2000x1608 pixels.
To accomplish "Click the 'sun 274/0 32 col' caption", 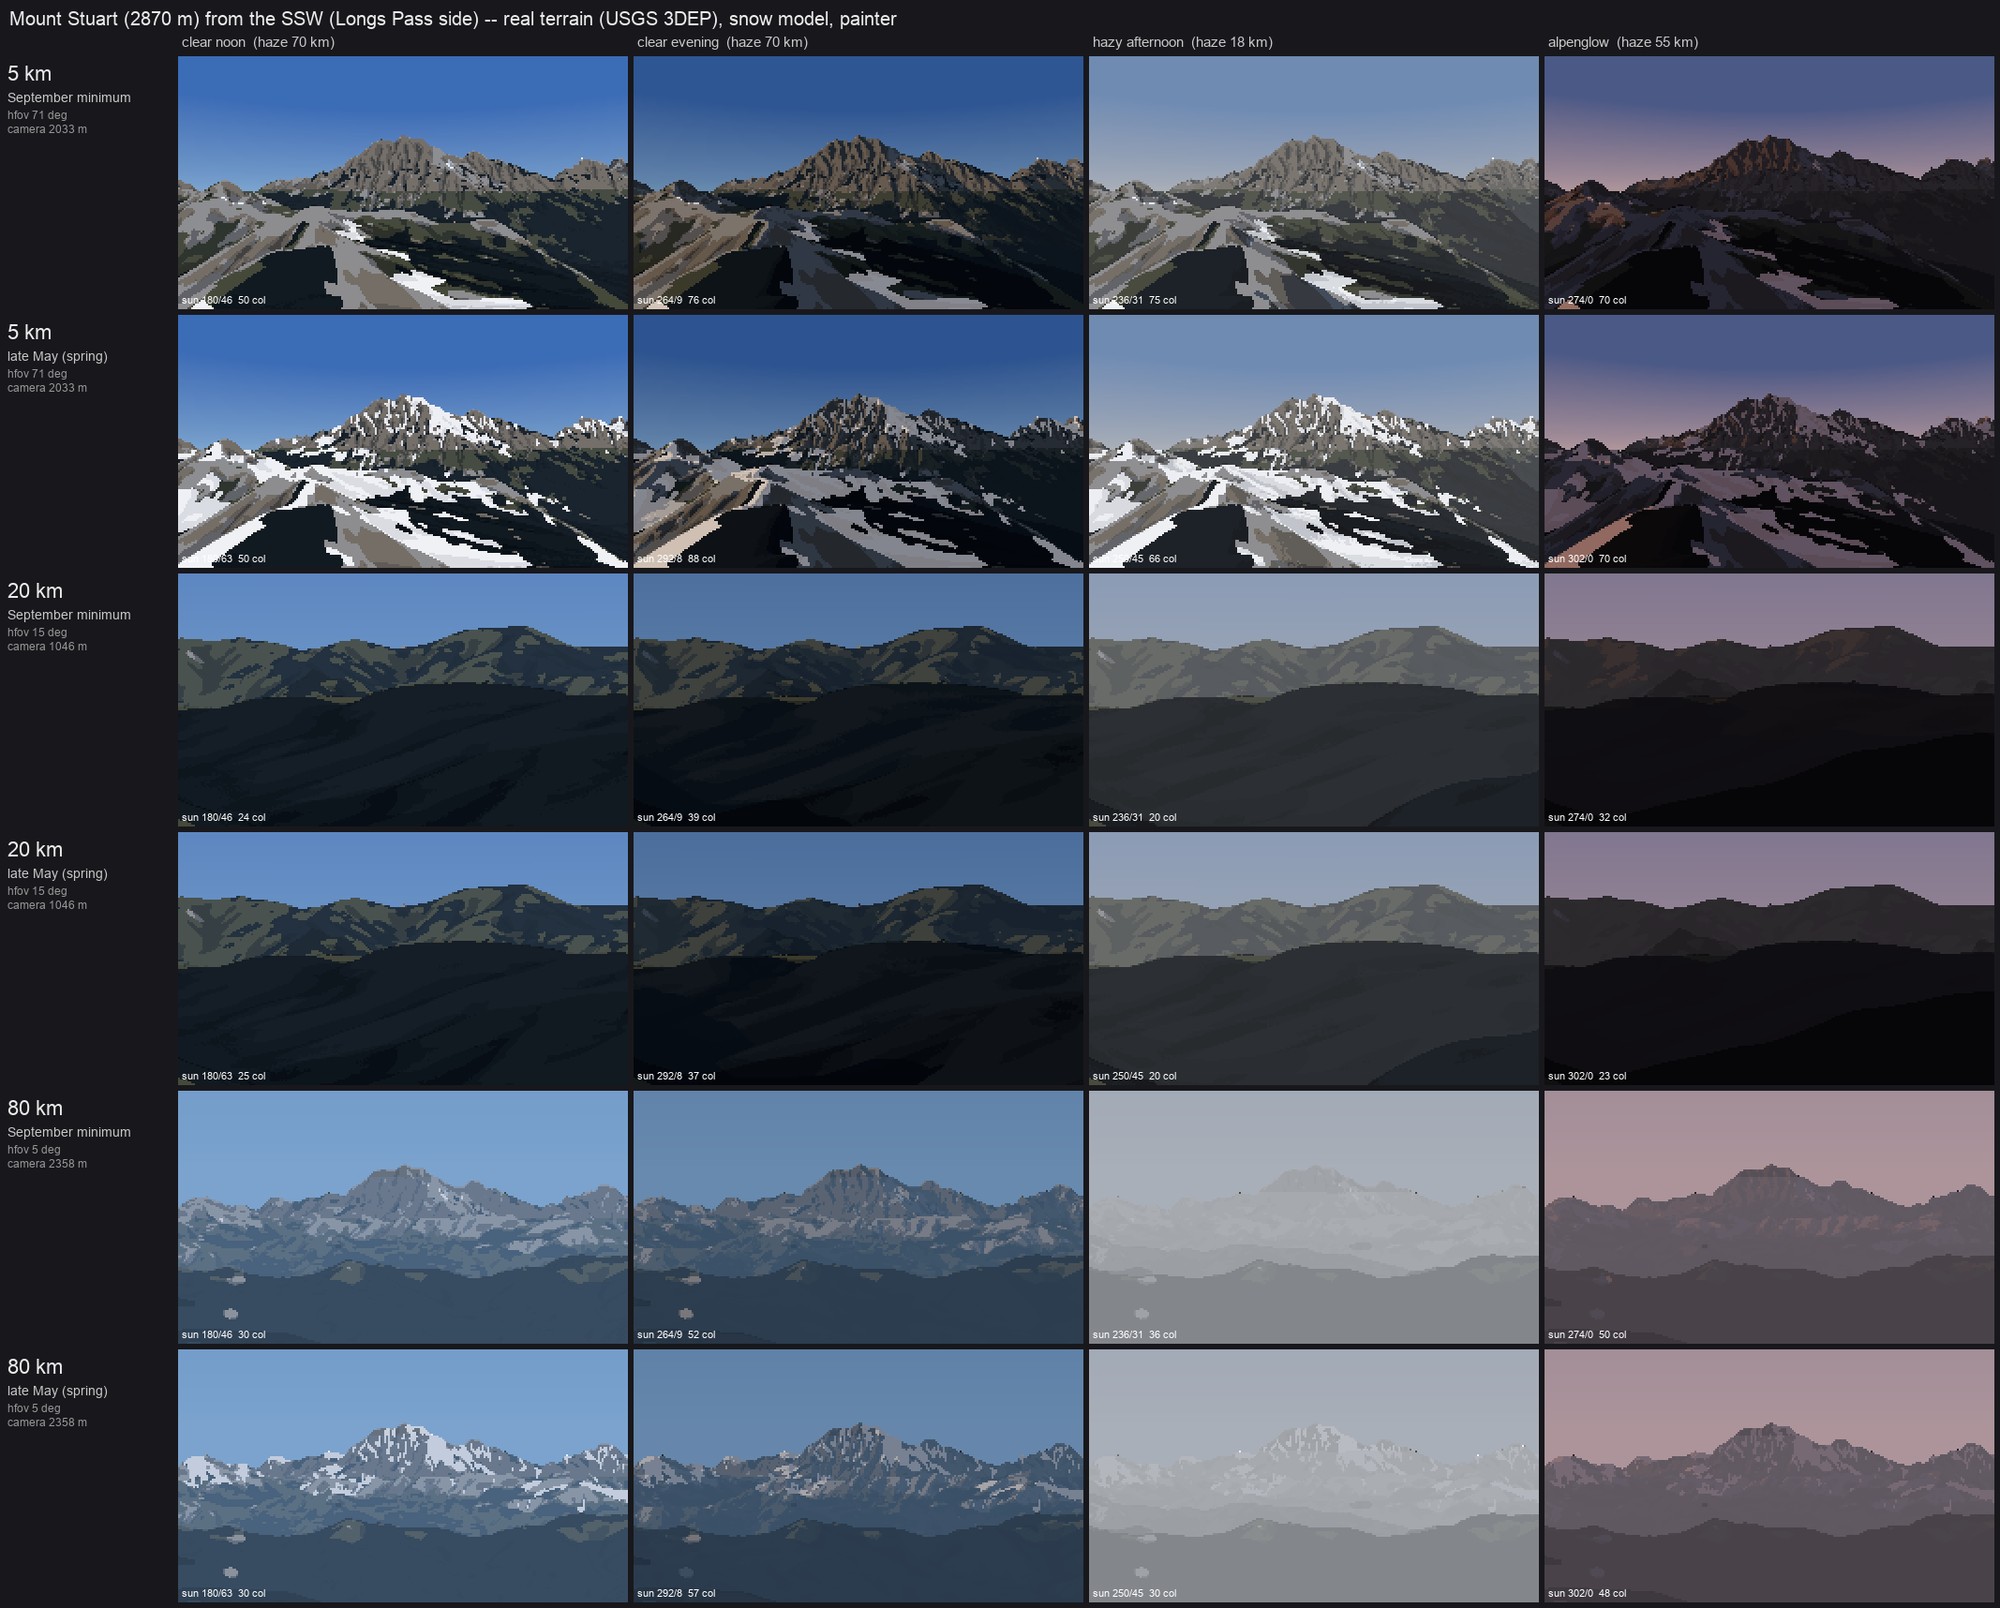I will pyautogui.click(x=1587, y=817).
